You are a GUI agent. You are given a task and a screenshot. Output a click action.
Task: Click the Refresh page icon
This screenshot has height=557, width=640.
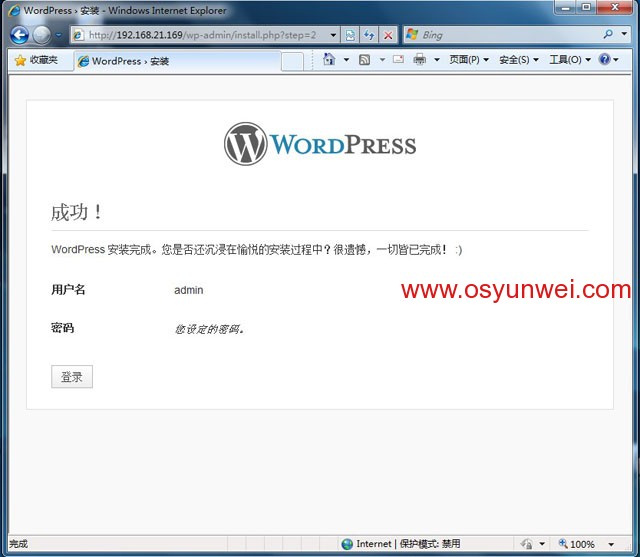coord(369,35)
